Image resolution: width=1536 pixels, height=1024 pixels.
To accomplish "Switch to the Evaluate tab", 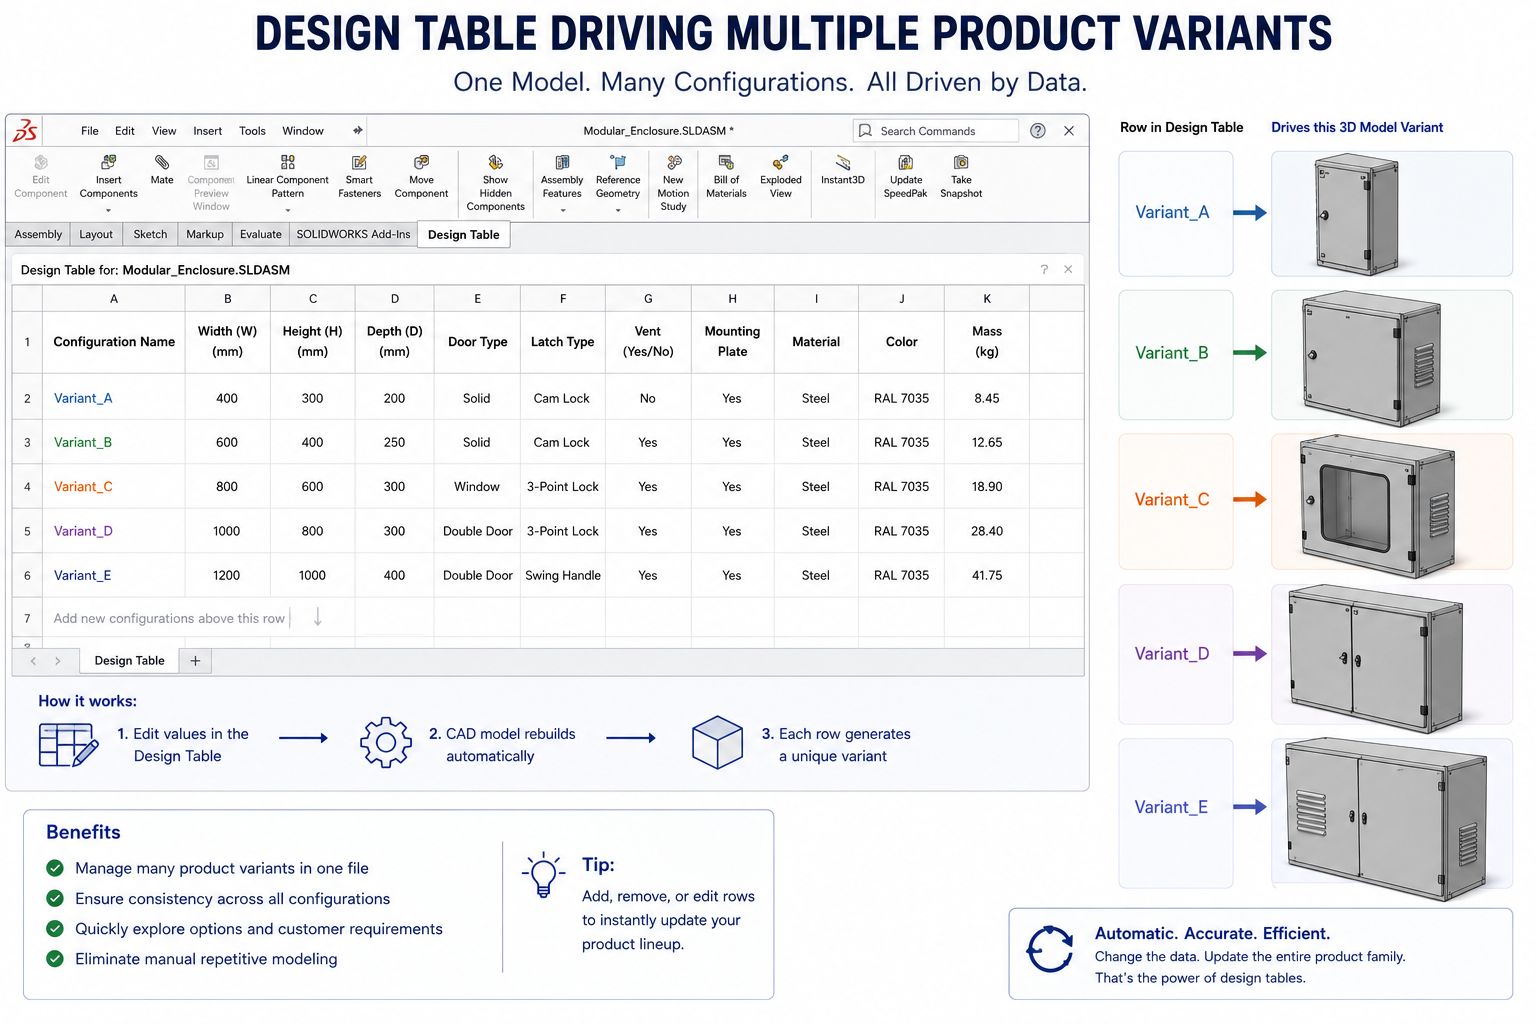I will pos(261,234).
